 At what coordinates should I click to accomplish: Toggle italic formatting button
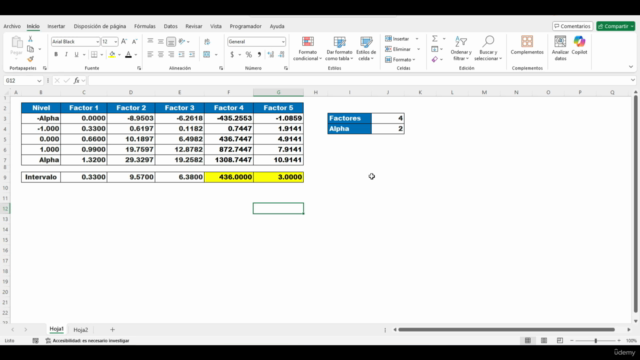tap(66, 55)
